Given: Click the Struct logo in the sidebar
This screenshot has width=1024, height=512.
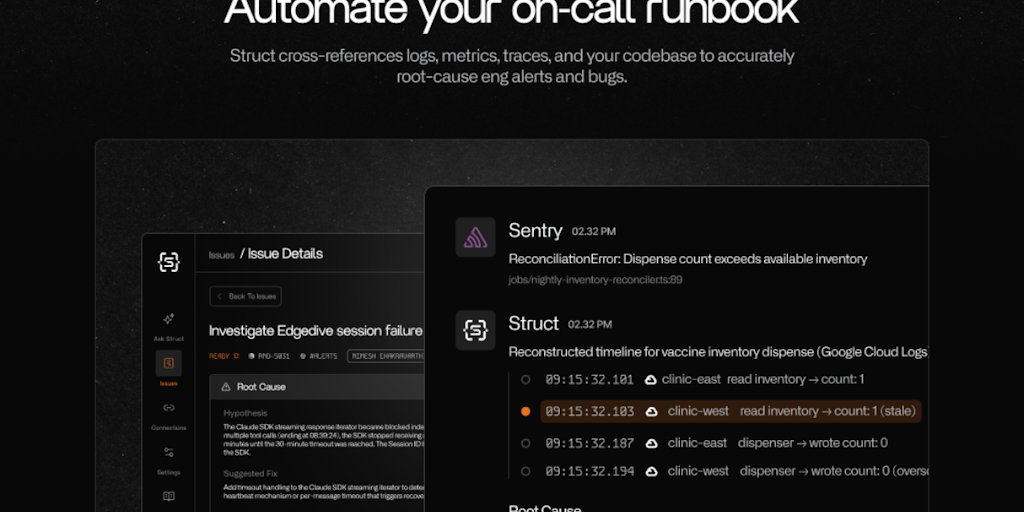Looking at the screenshot, I should click(x=168, y=262).
